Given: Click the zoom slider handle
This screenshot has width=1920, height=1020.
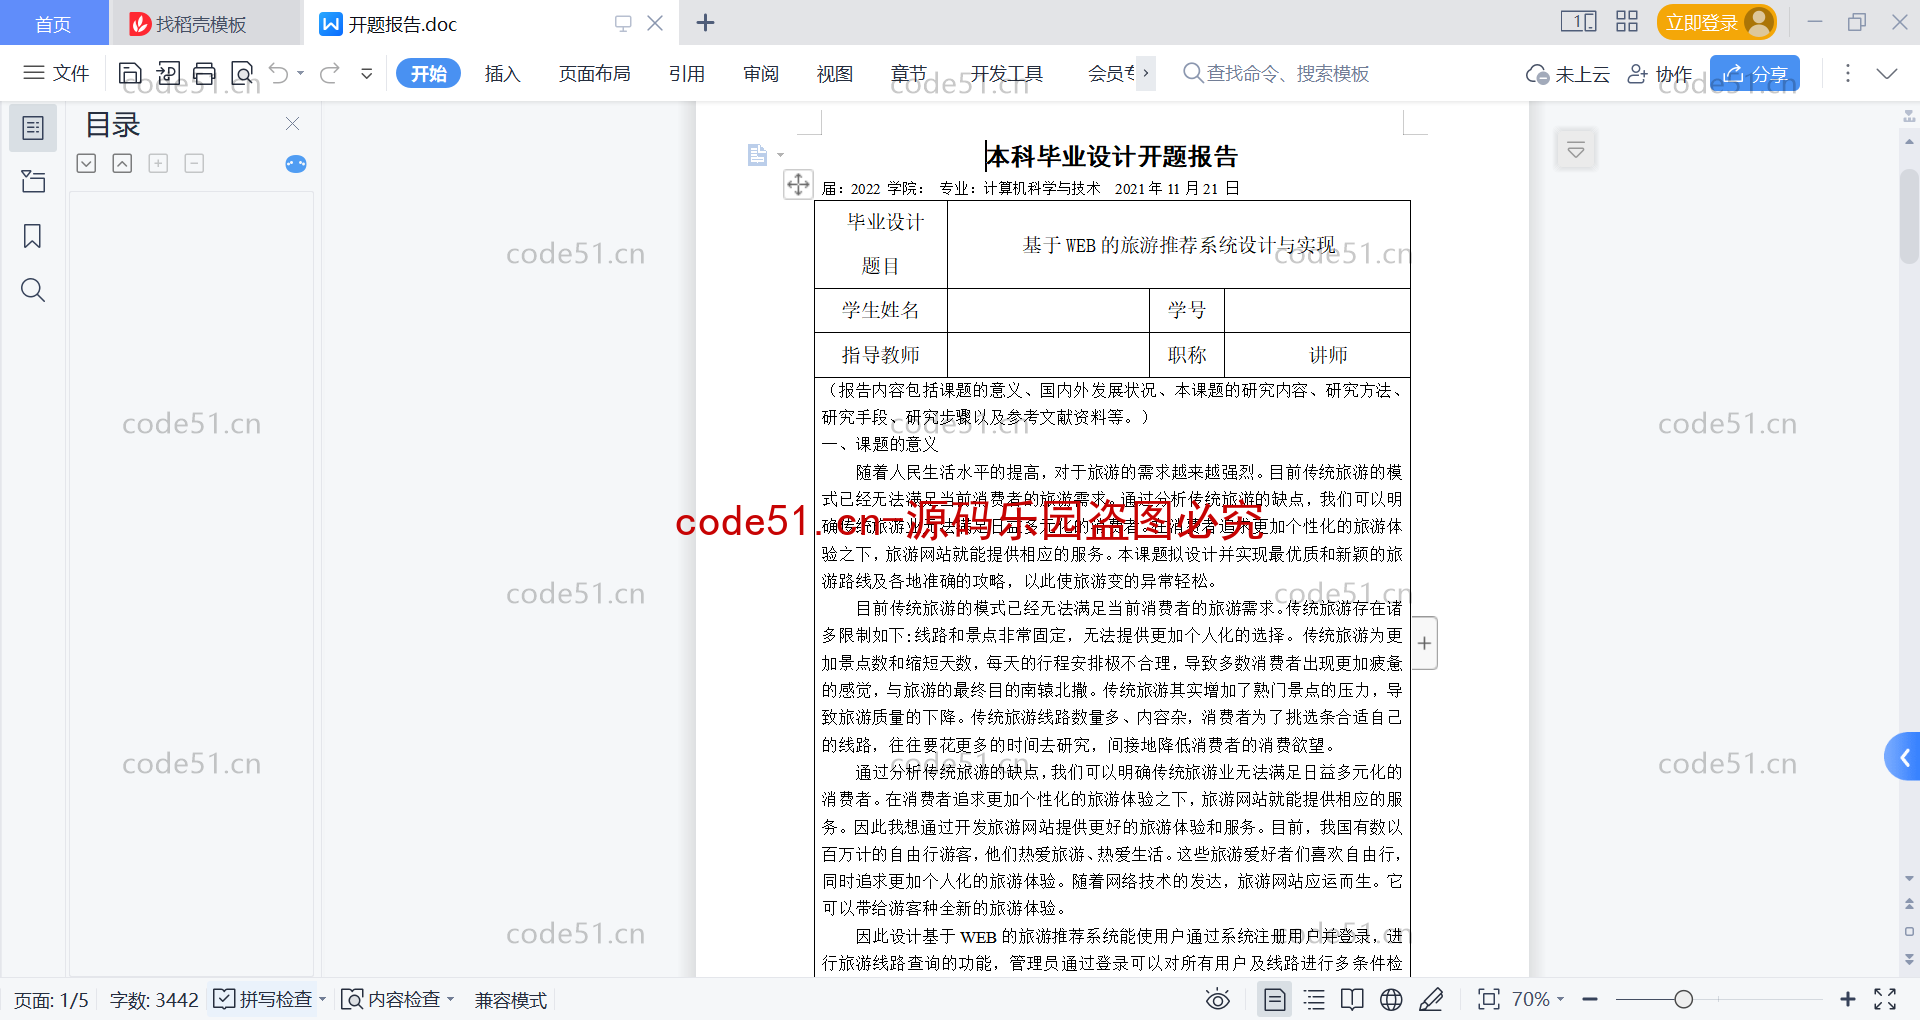Looking at the screenshot, I should coord(1684,999).
